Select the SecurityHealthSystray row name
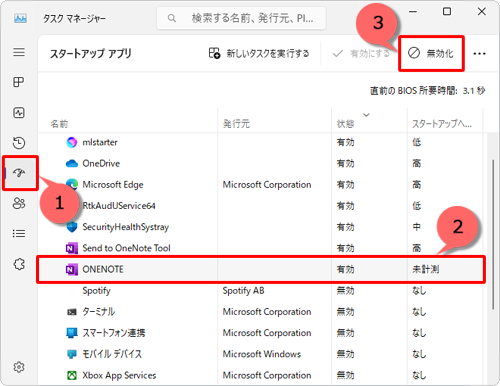The height and width of the screenshot is (386, 500). coord(126,227)
